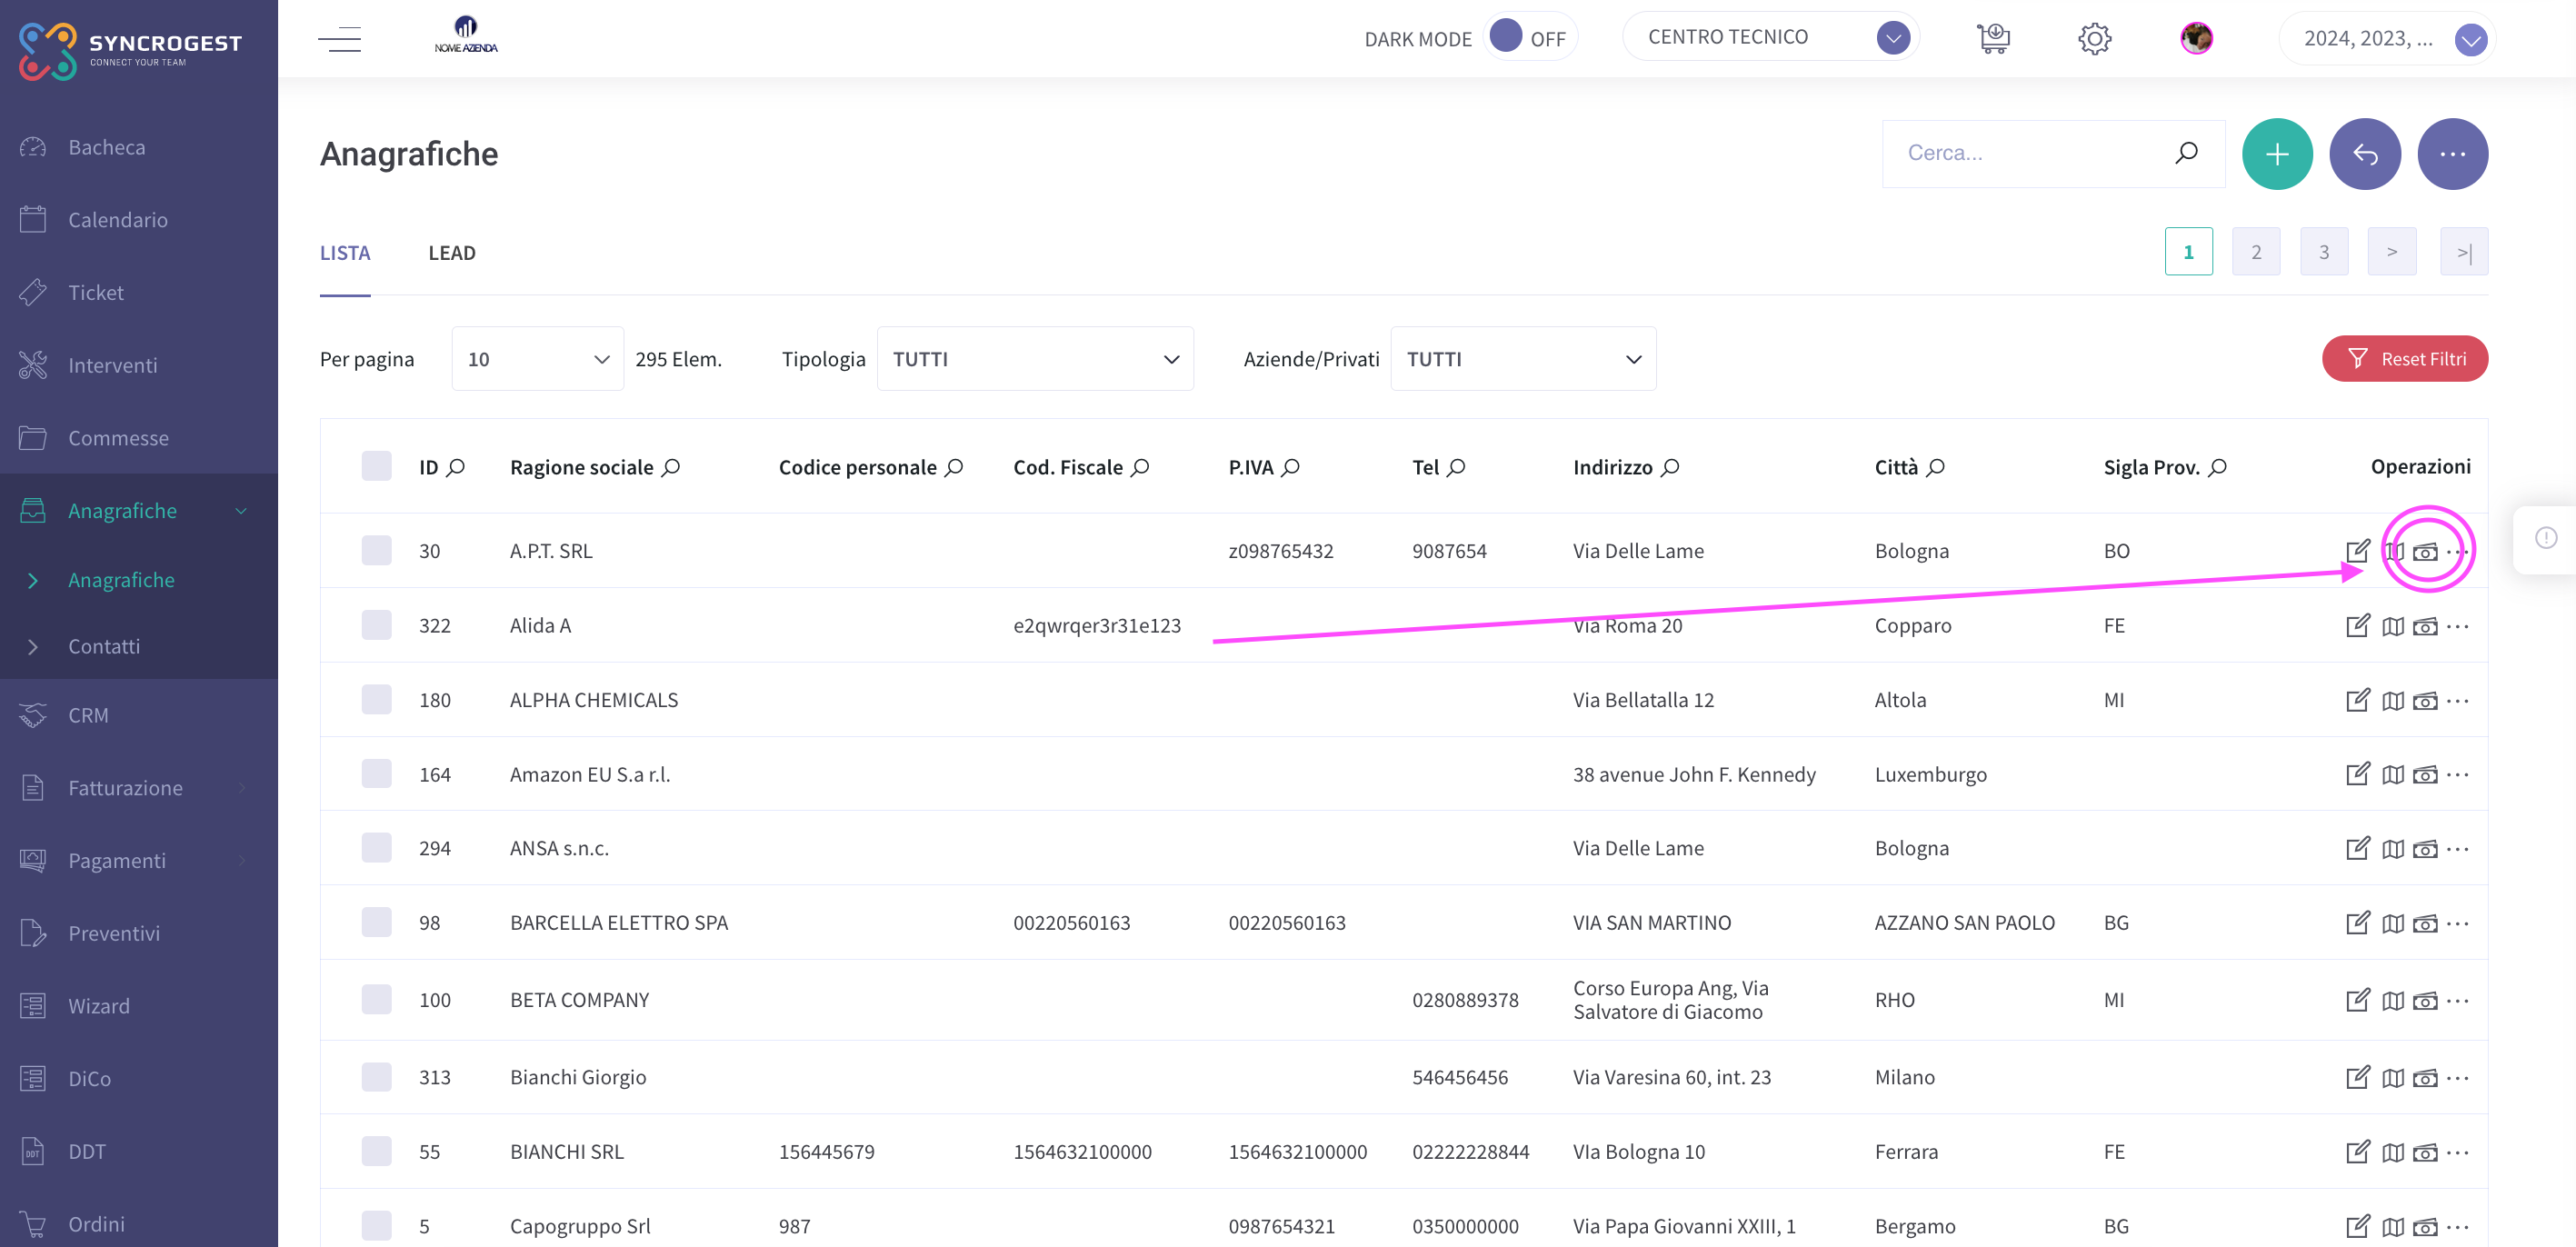Check the box for BARCELLA ELETTRO SPA row
Image resolution: width=2576 pixels, height=1247 pixels.
pos(376,922)
